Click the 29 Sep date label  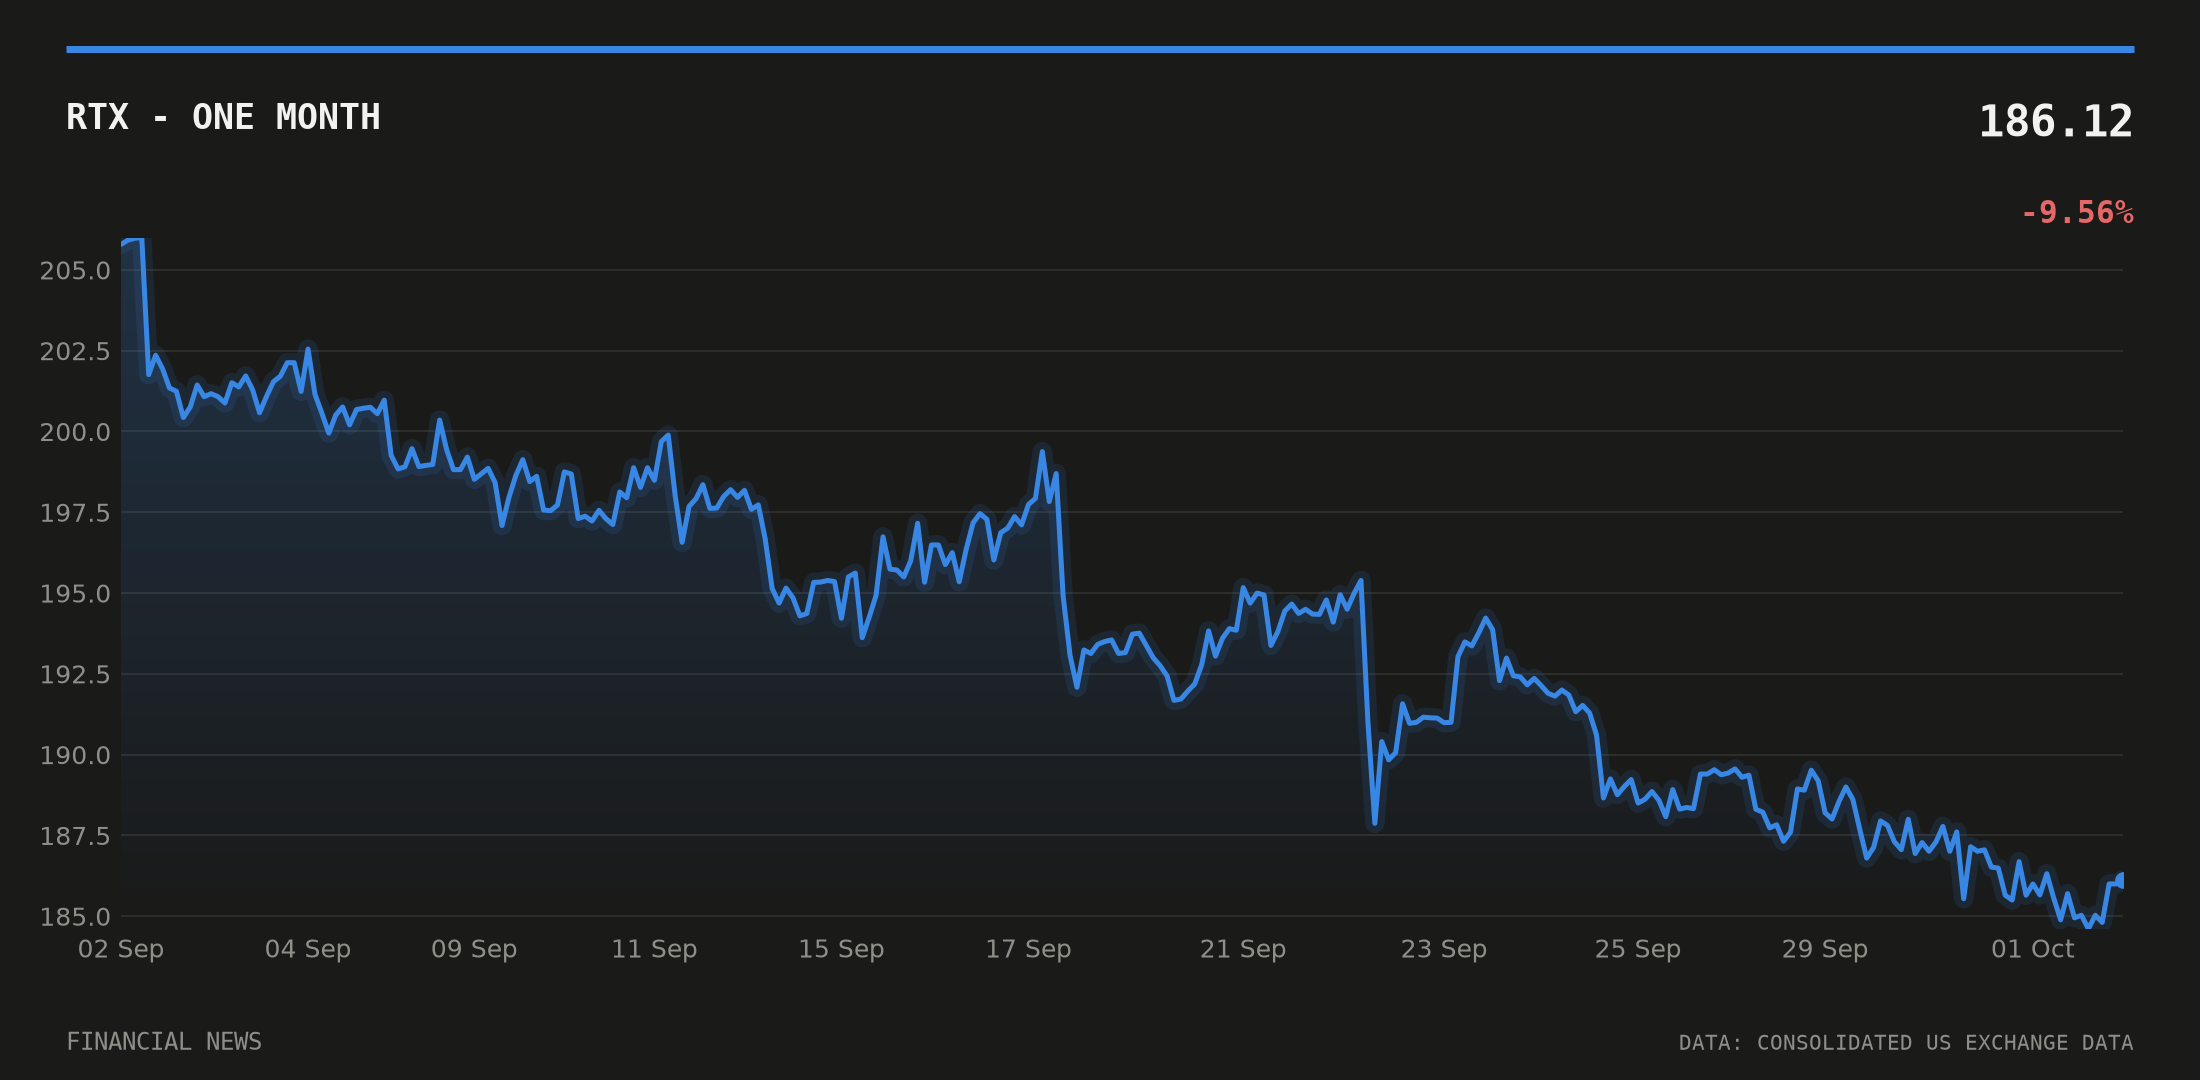click(x=1825, y=949)
